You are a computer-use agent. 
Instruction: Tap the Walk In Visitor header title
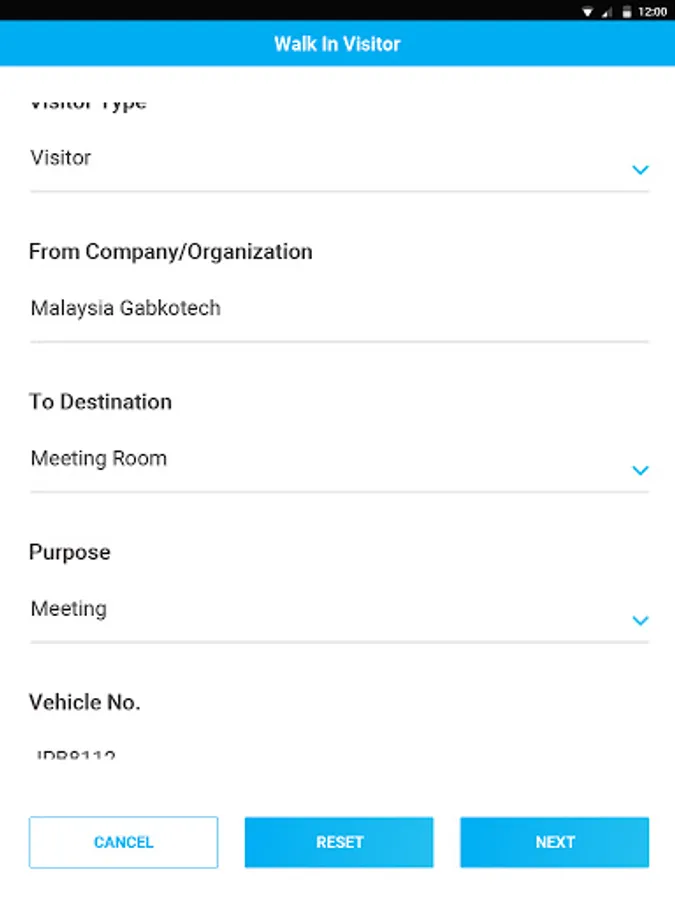coord(338,44)
